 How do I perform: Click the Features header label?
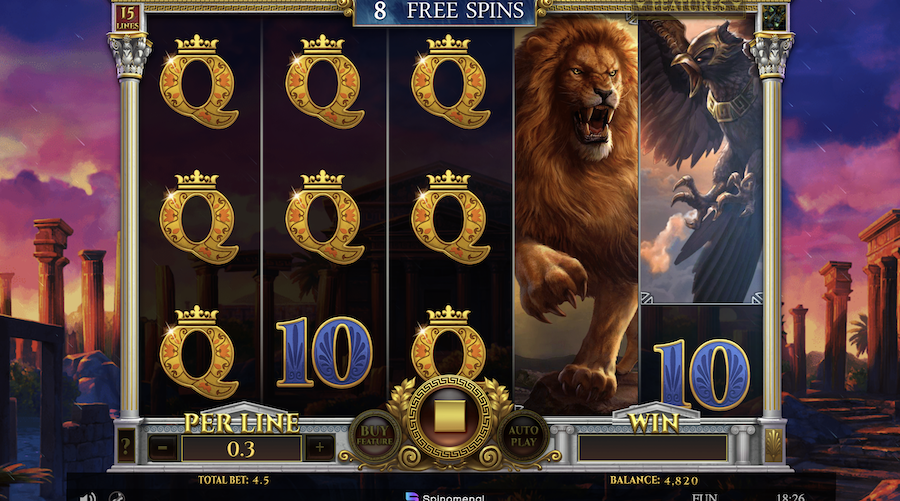pos(688,6)
